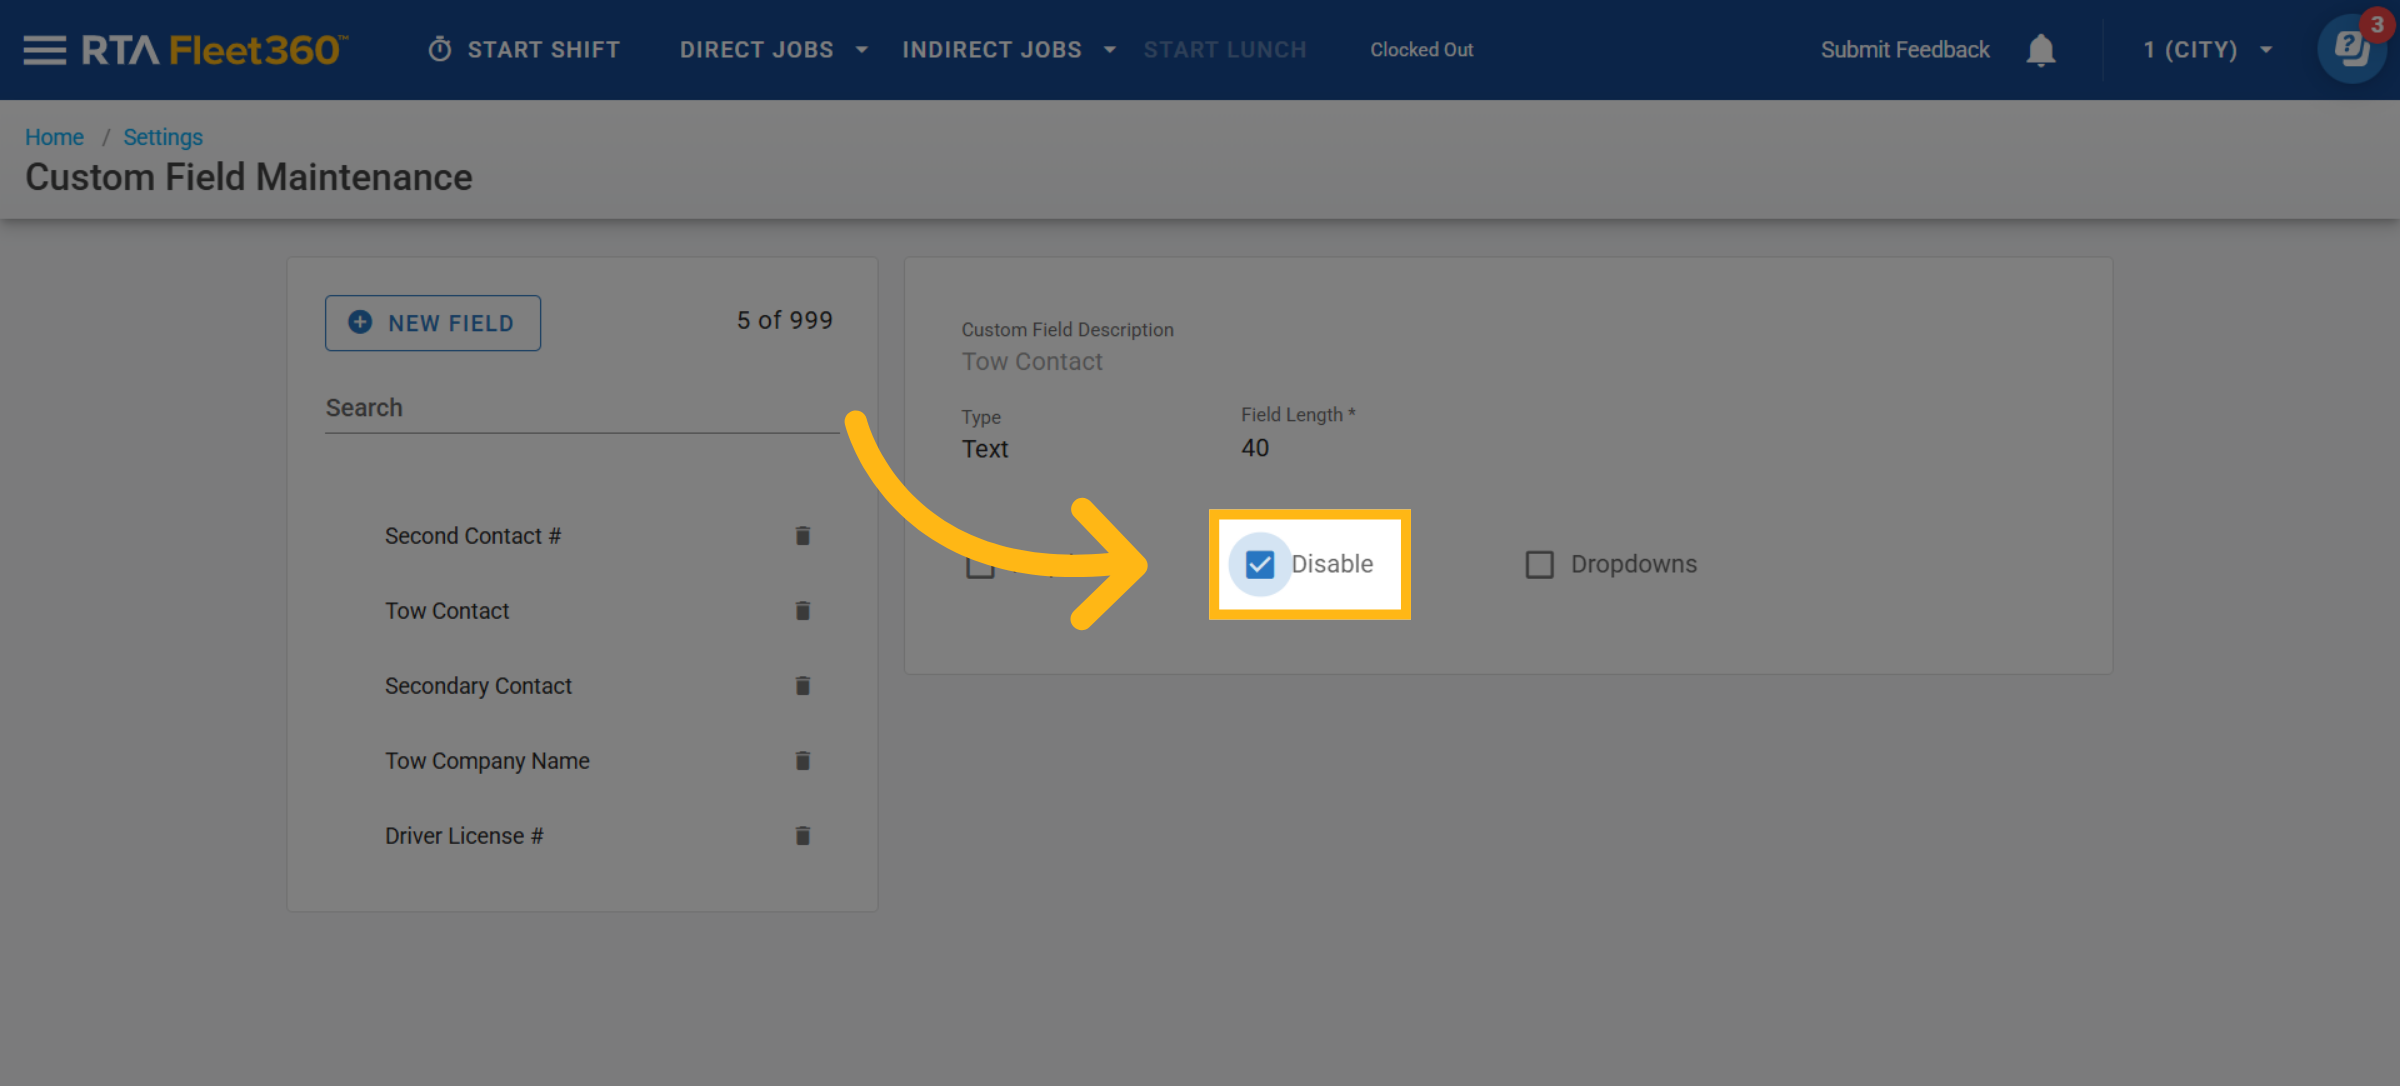Click trash icon for Tow Company Name
The height and width of the screenshot is (1086, 2400).
pyautogui.click(x=802, y=761)
